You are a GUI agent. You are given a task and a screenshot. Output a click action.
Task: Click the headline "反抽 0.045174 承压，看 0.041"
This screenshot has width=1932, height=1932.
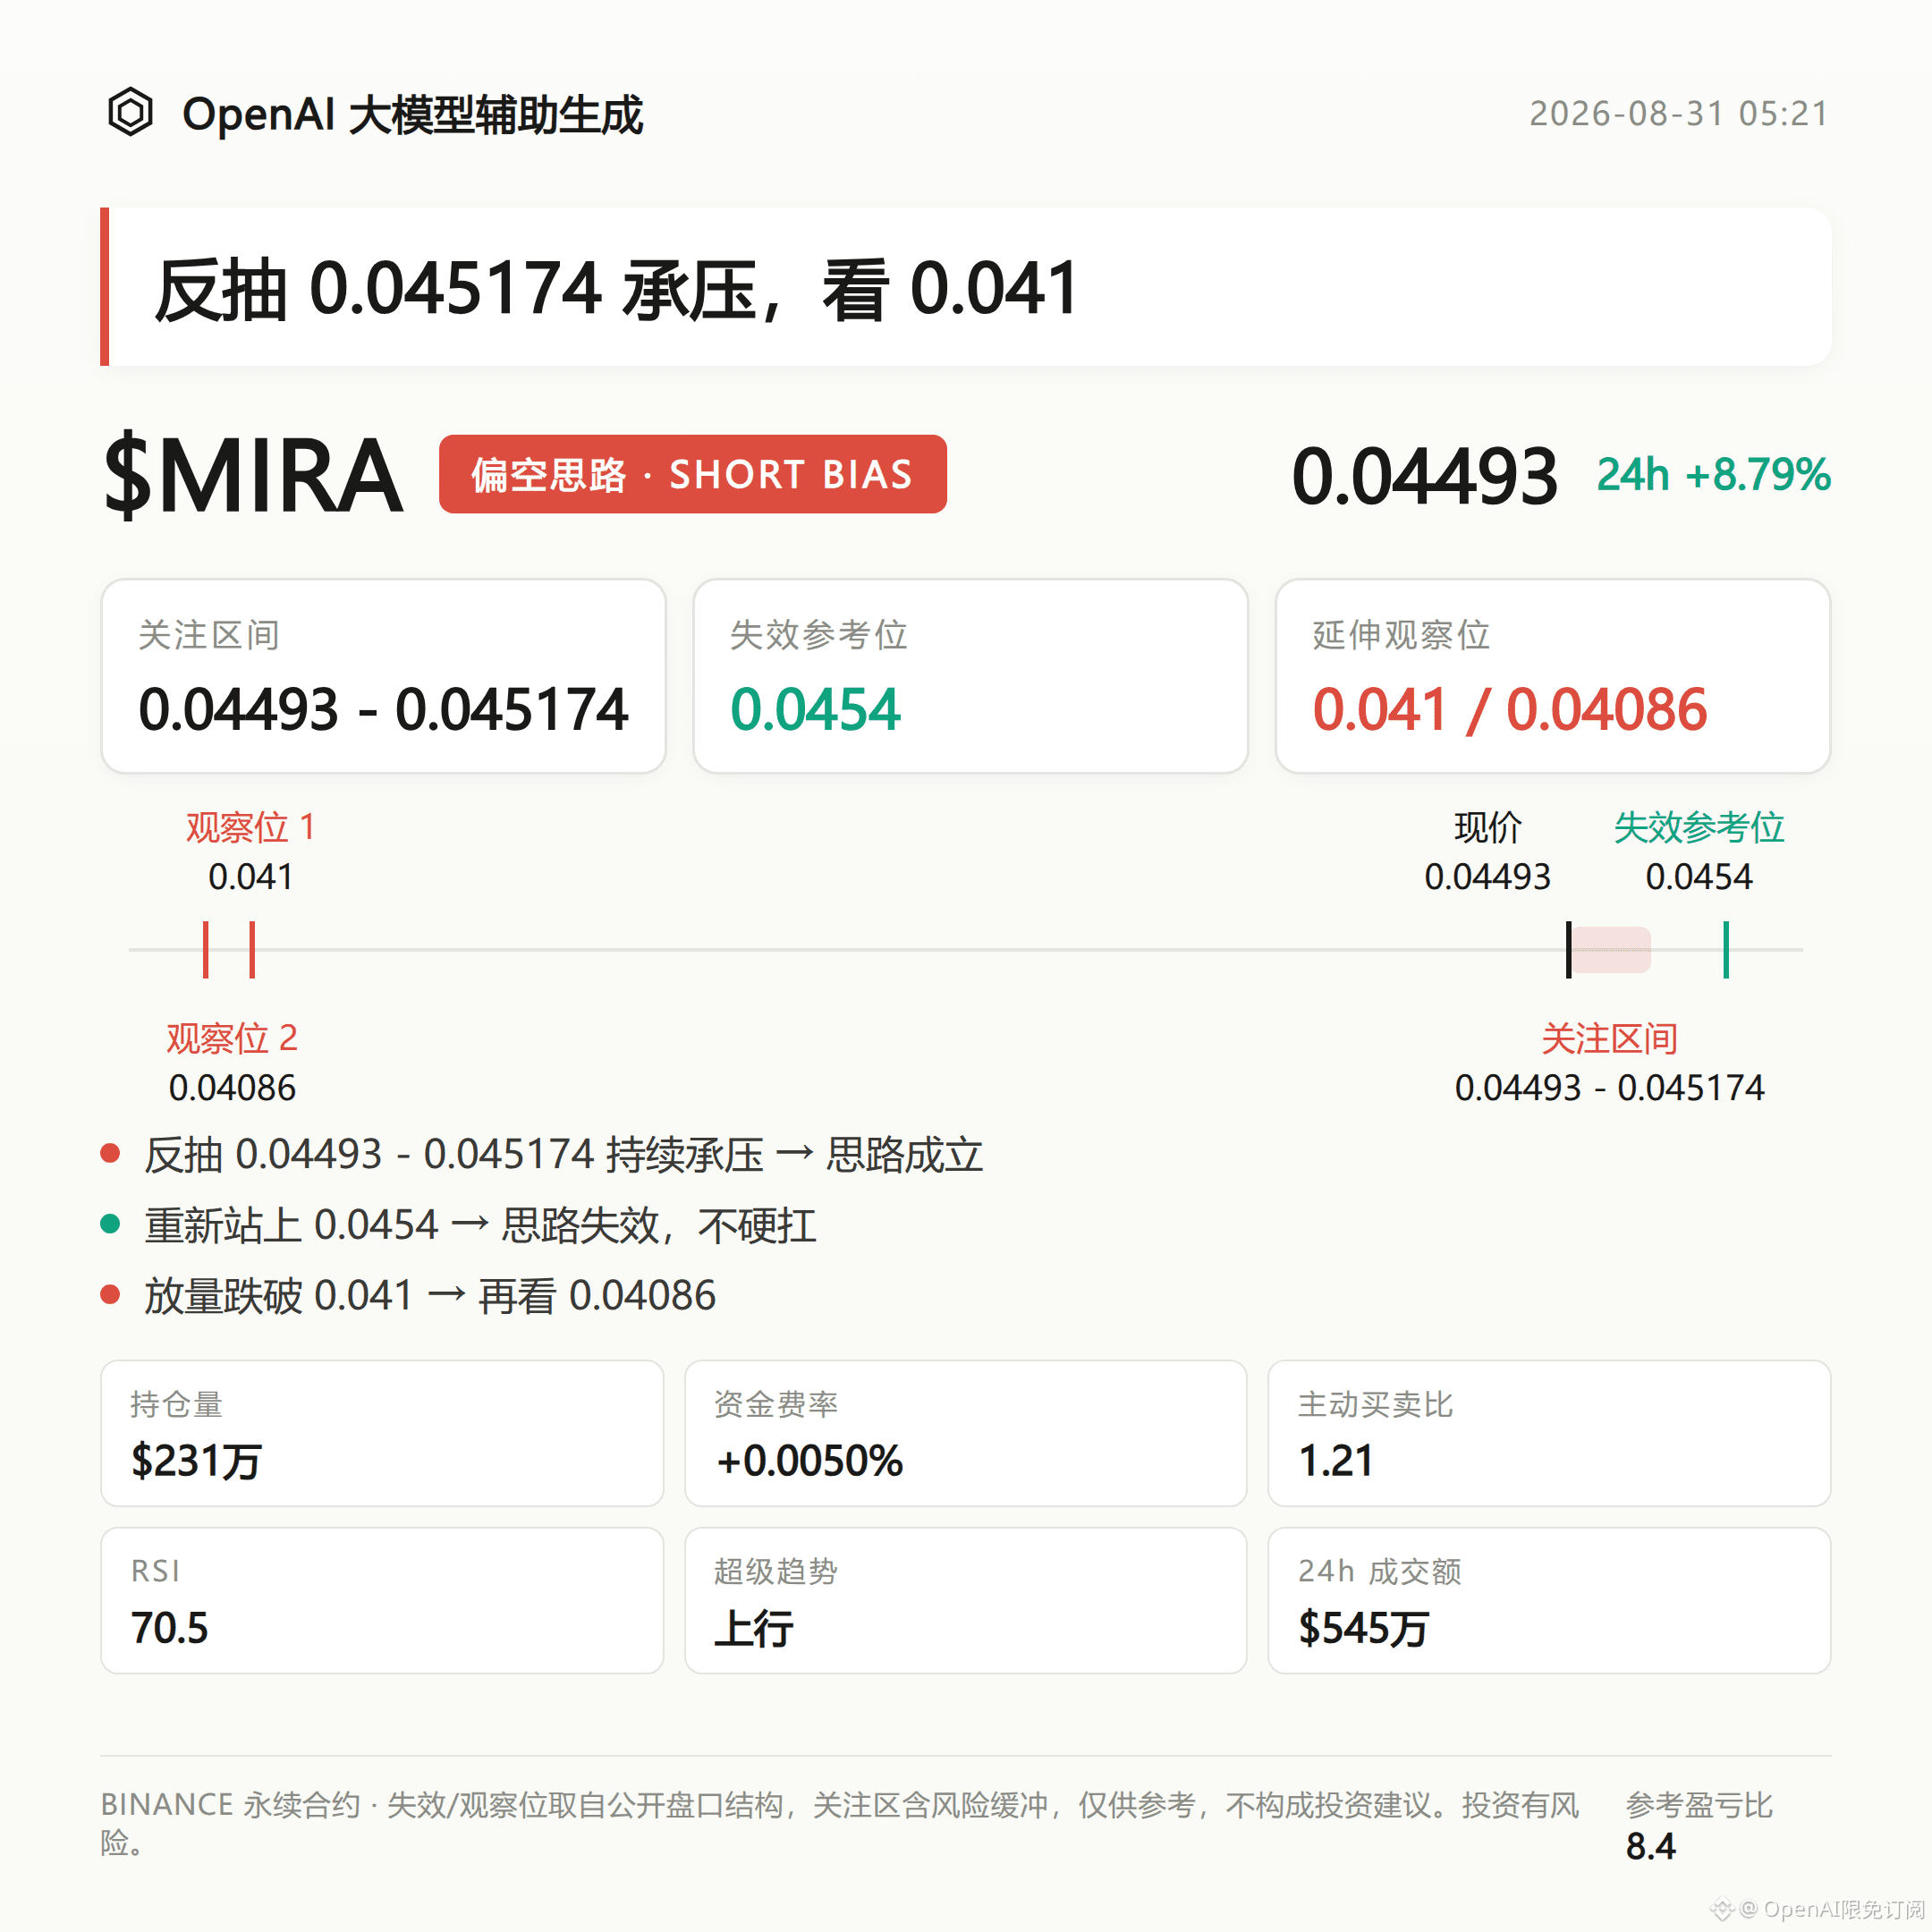click(616, 288)
